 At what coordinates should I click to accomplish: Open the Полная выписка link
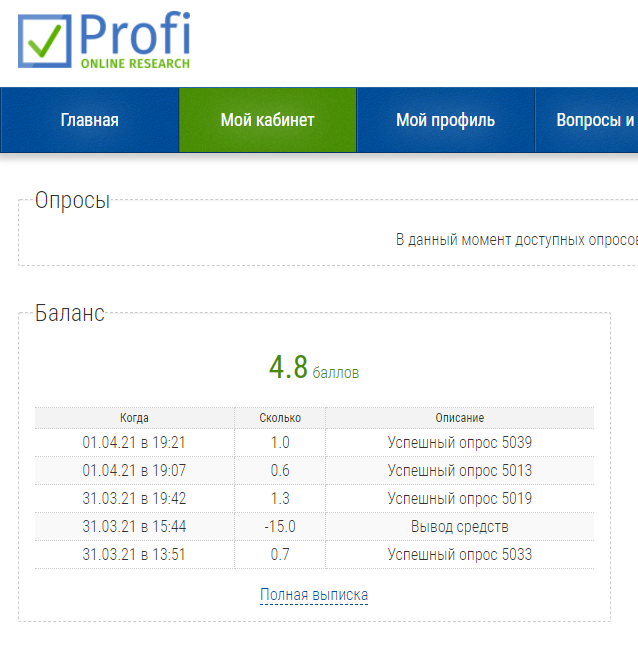pyautogui.click(x=314, y=595)
